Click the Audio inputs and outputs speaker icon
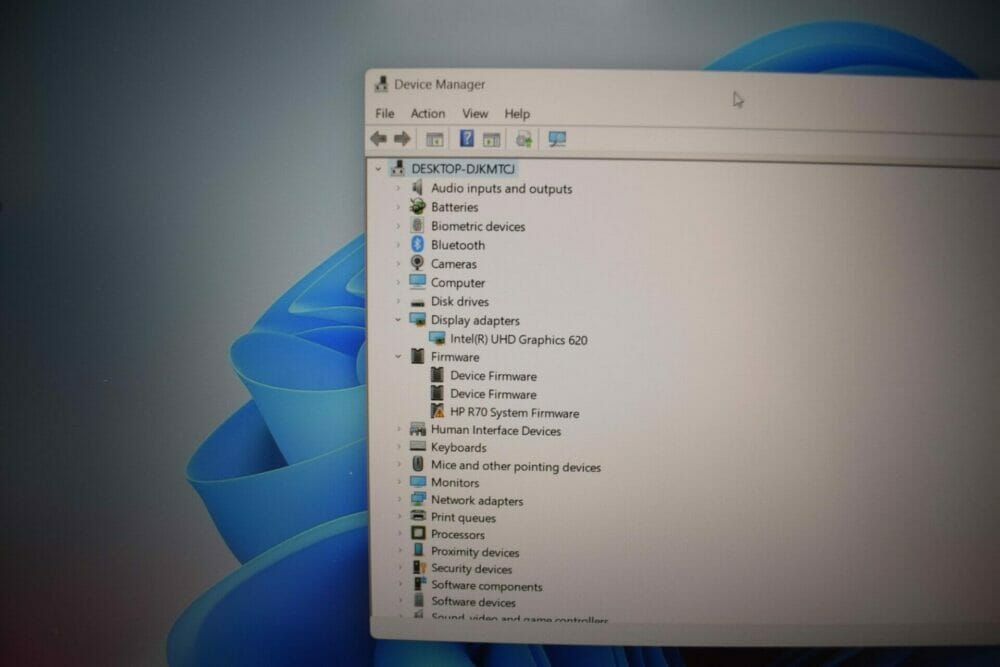 pos(417,187)
